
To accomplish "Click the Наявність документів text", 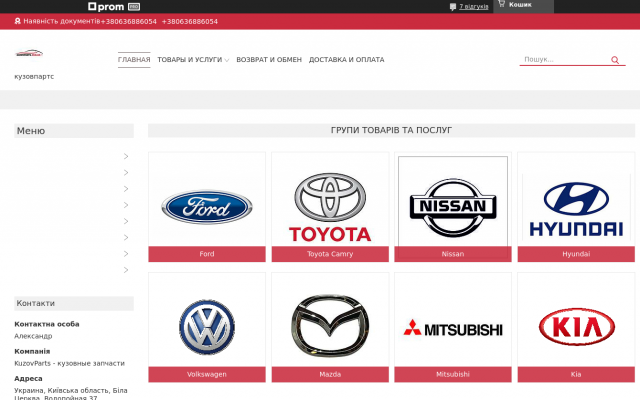I will tap(61, 21).
